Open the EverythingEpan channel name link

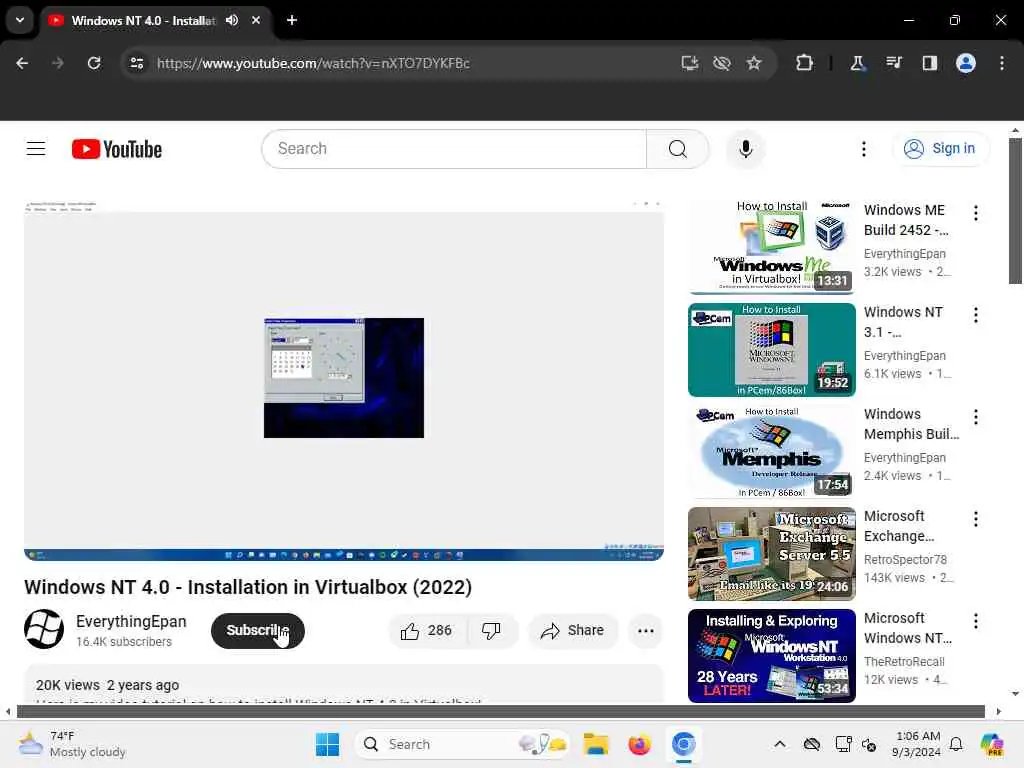coord(131,621)
